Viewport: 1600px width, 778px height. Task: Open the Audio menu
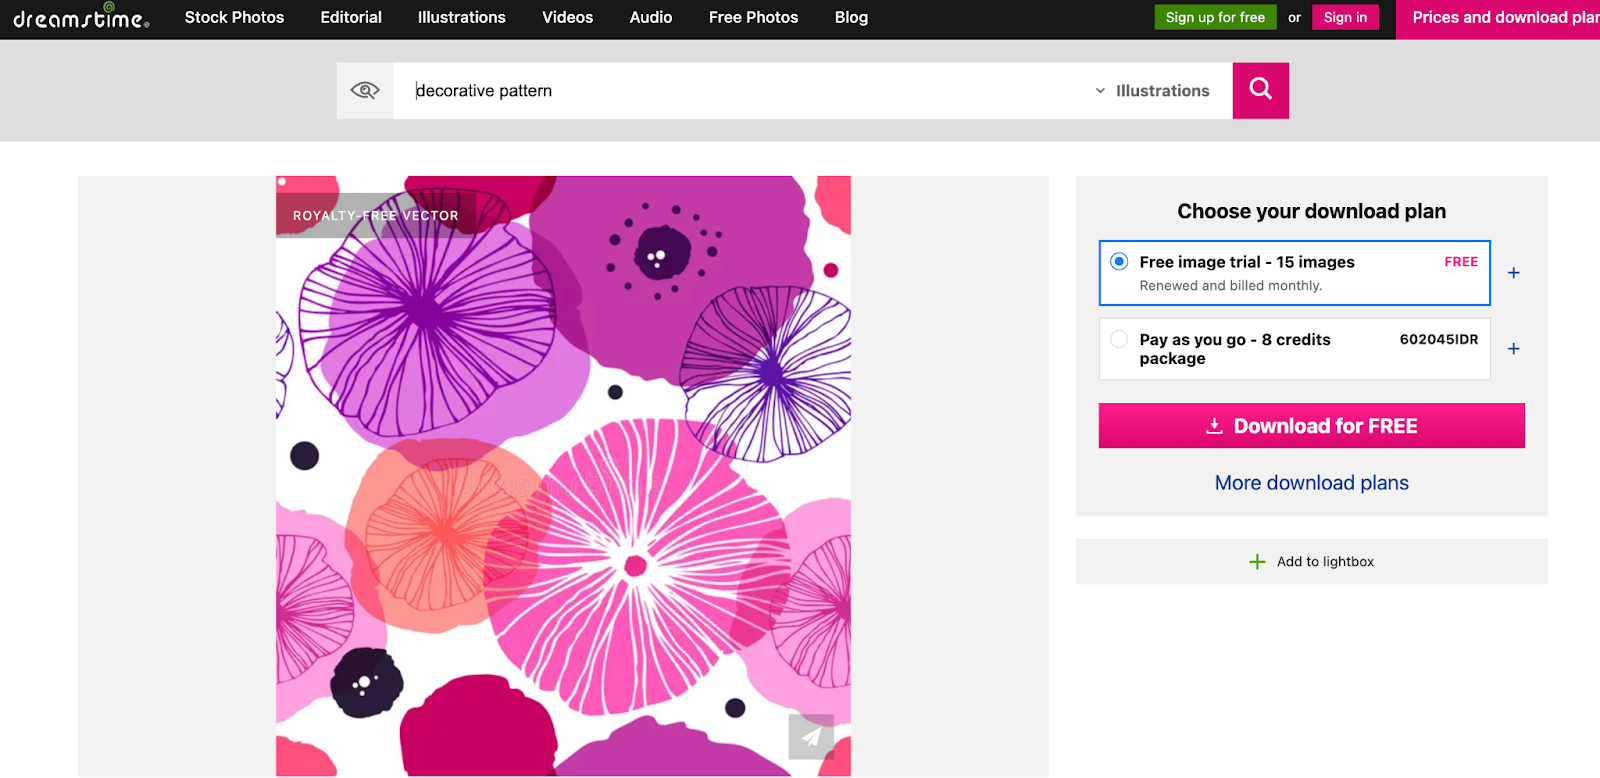[x=651, y=17]
